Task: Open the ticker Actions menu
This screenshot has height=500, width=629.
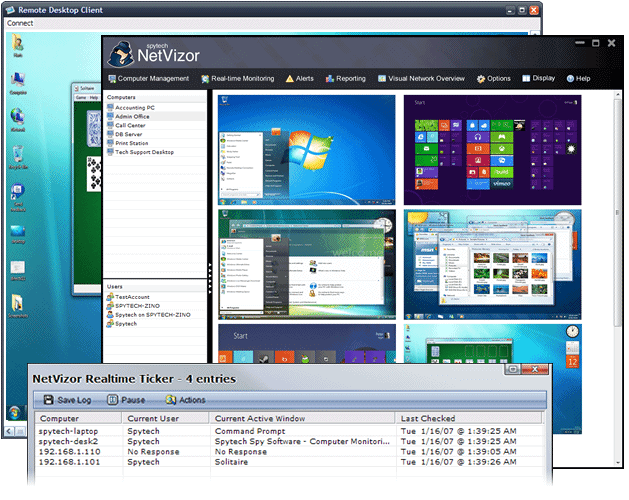Action: [x=185, y=400]
